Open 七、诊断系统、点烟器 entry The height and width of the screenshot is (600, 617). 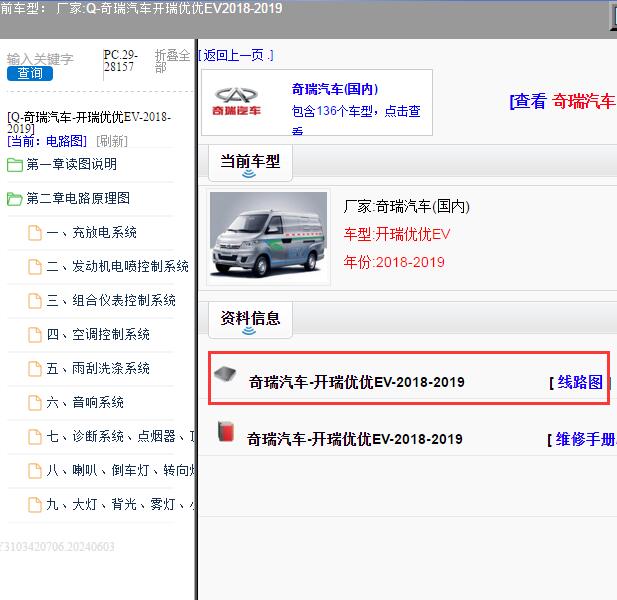[x=120, y=436]
